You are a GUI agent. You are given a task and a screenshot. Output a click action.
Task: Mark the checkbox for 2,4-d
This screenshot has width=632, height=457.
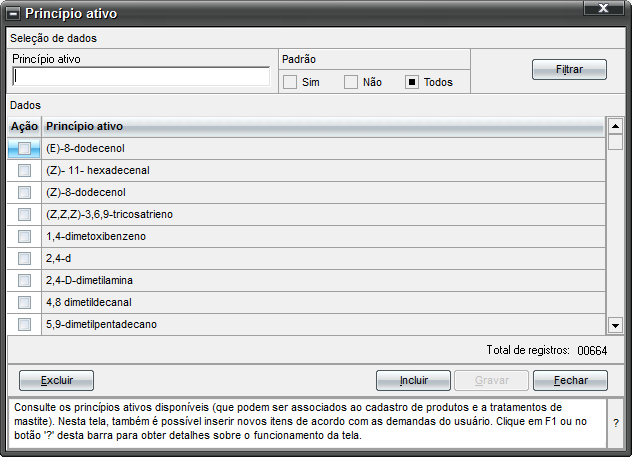24,258
